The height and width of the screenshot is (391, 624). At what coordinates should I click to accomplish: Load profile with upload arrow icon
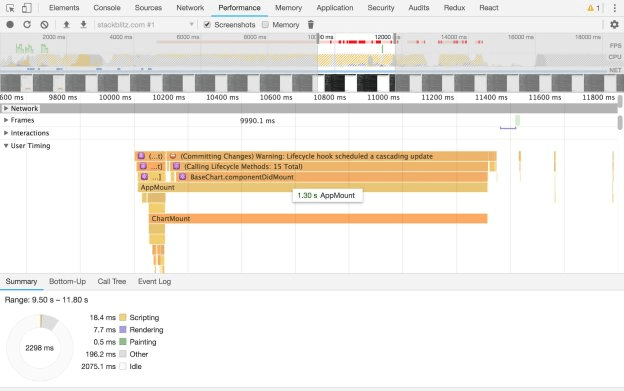point(66,25)
